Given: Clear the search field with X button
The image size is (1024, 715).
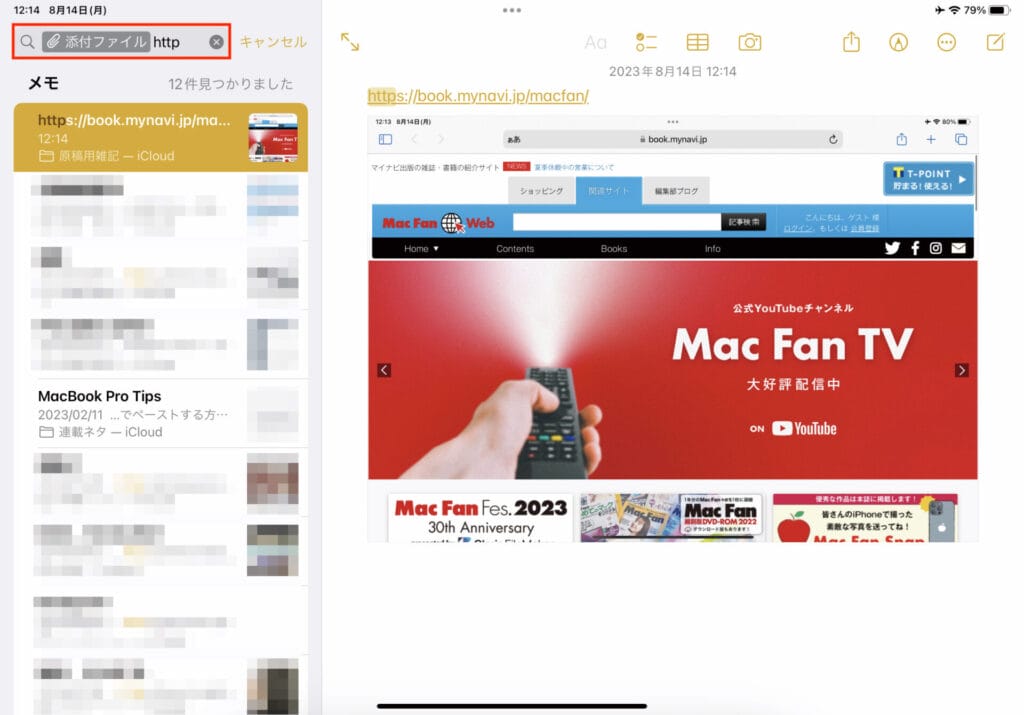Looking at the screenshot, I should click(x=216, y=42).
